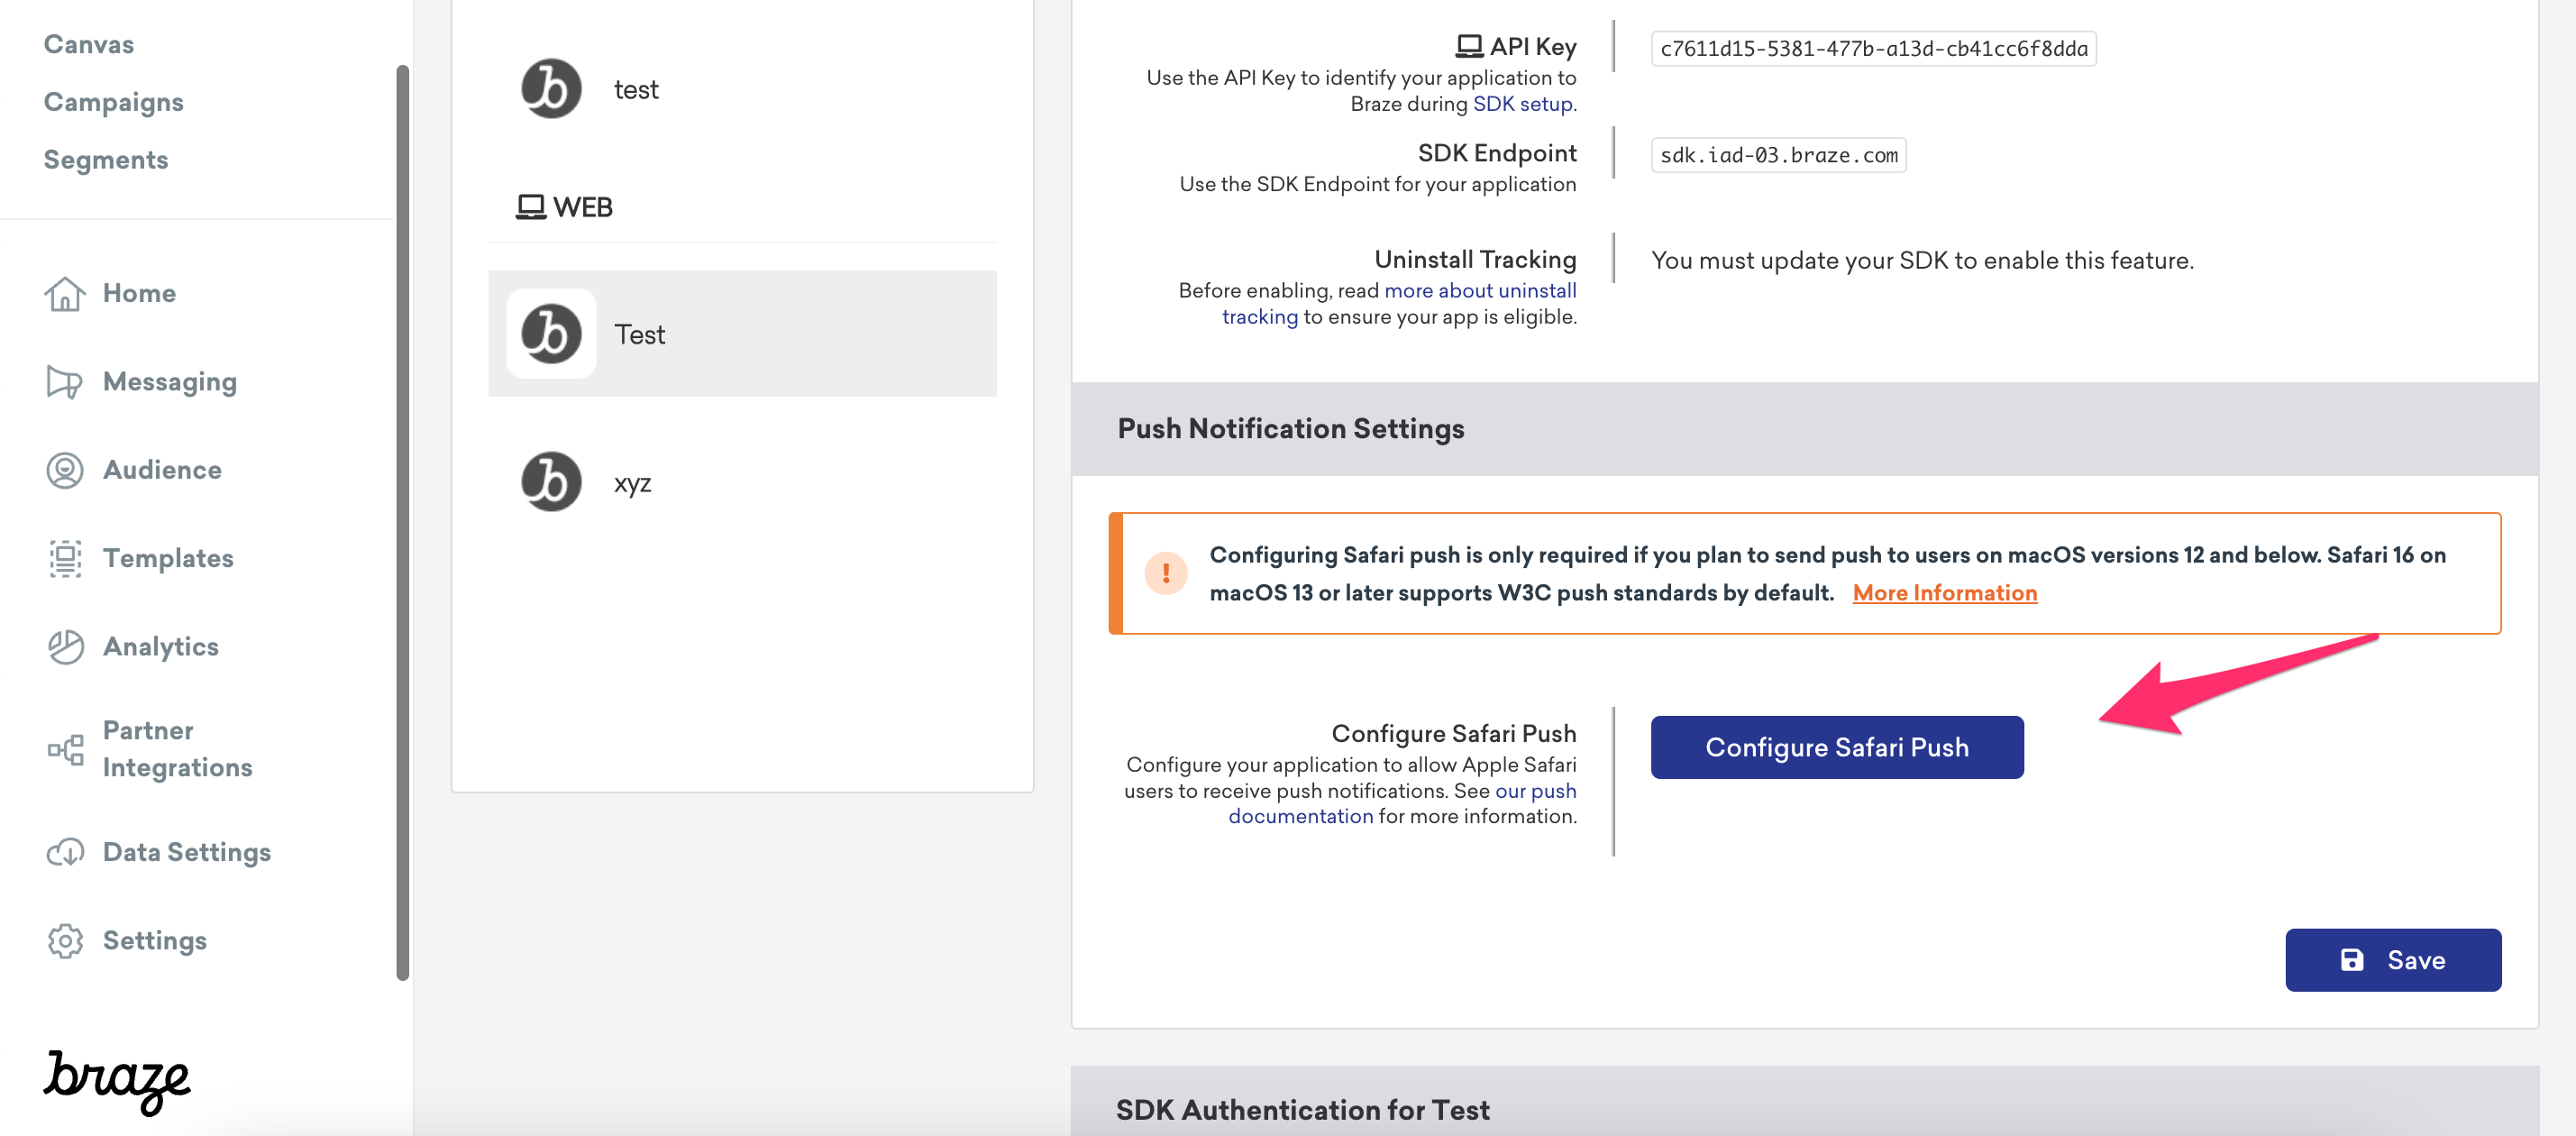Go to Canvas menu item
Viewport: 2576px width, 1136px height.
pos(88,44)
